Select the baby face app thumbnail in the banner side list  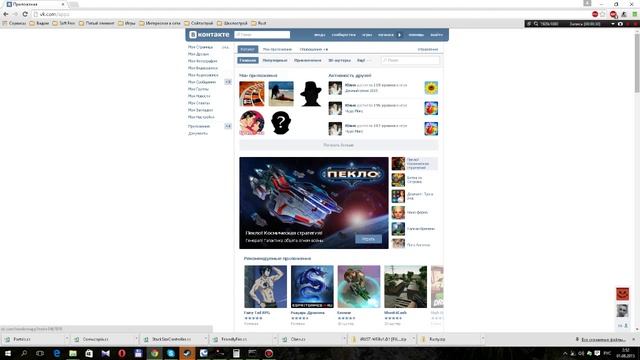[x=398, y=213]
